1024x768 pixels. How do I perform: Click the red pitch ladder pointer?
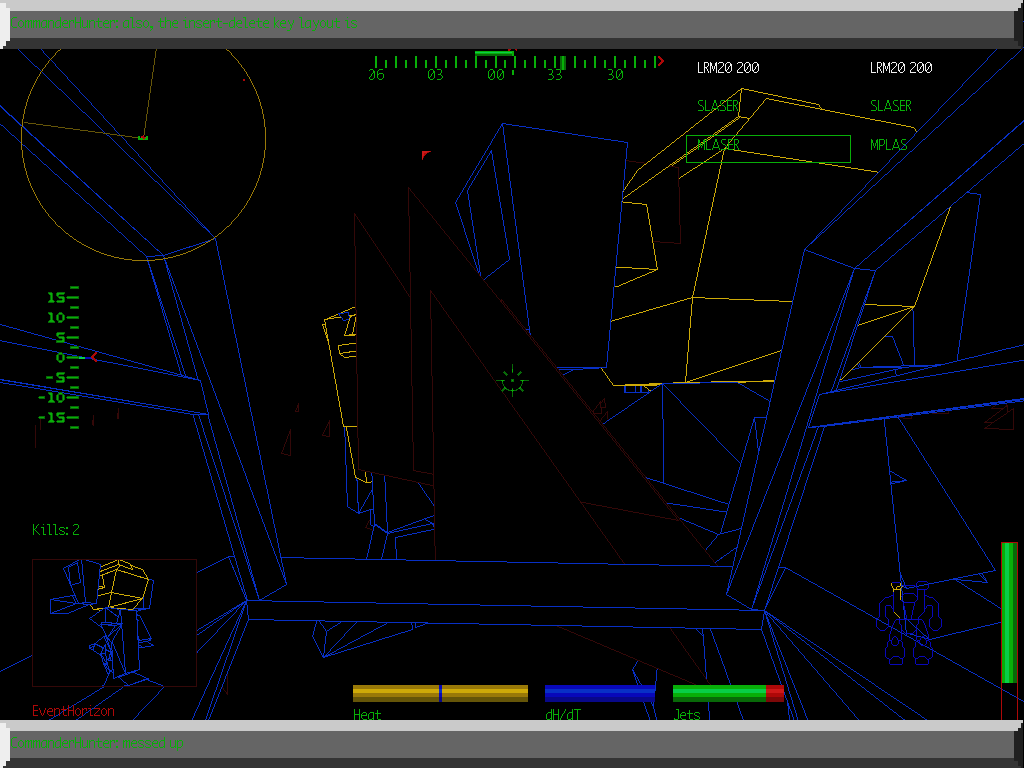[x=94, y=357]
